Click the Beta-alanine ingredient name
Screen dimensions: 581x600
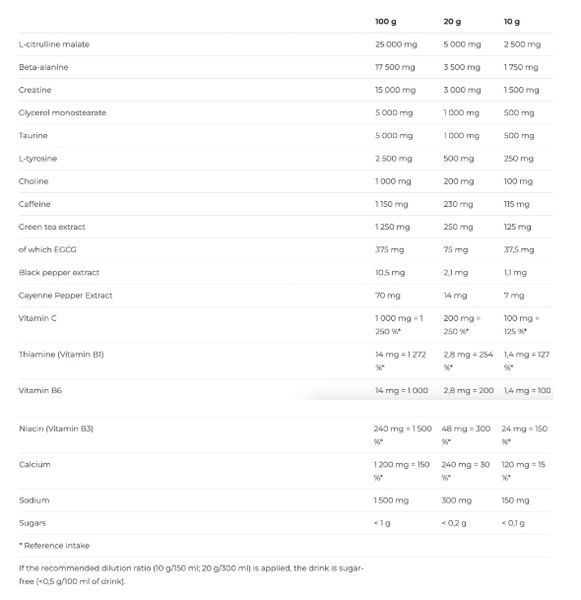(43, 67)
